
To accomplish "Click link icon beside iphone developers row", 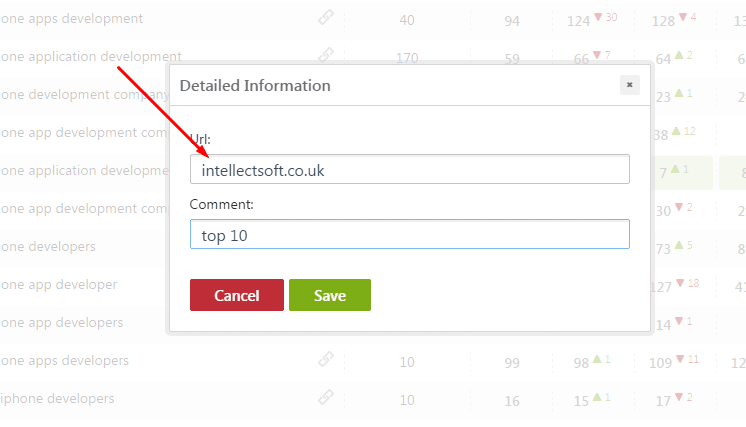I will pyautogui.click(x=326, y=397).
